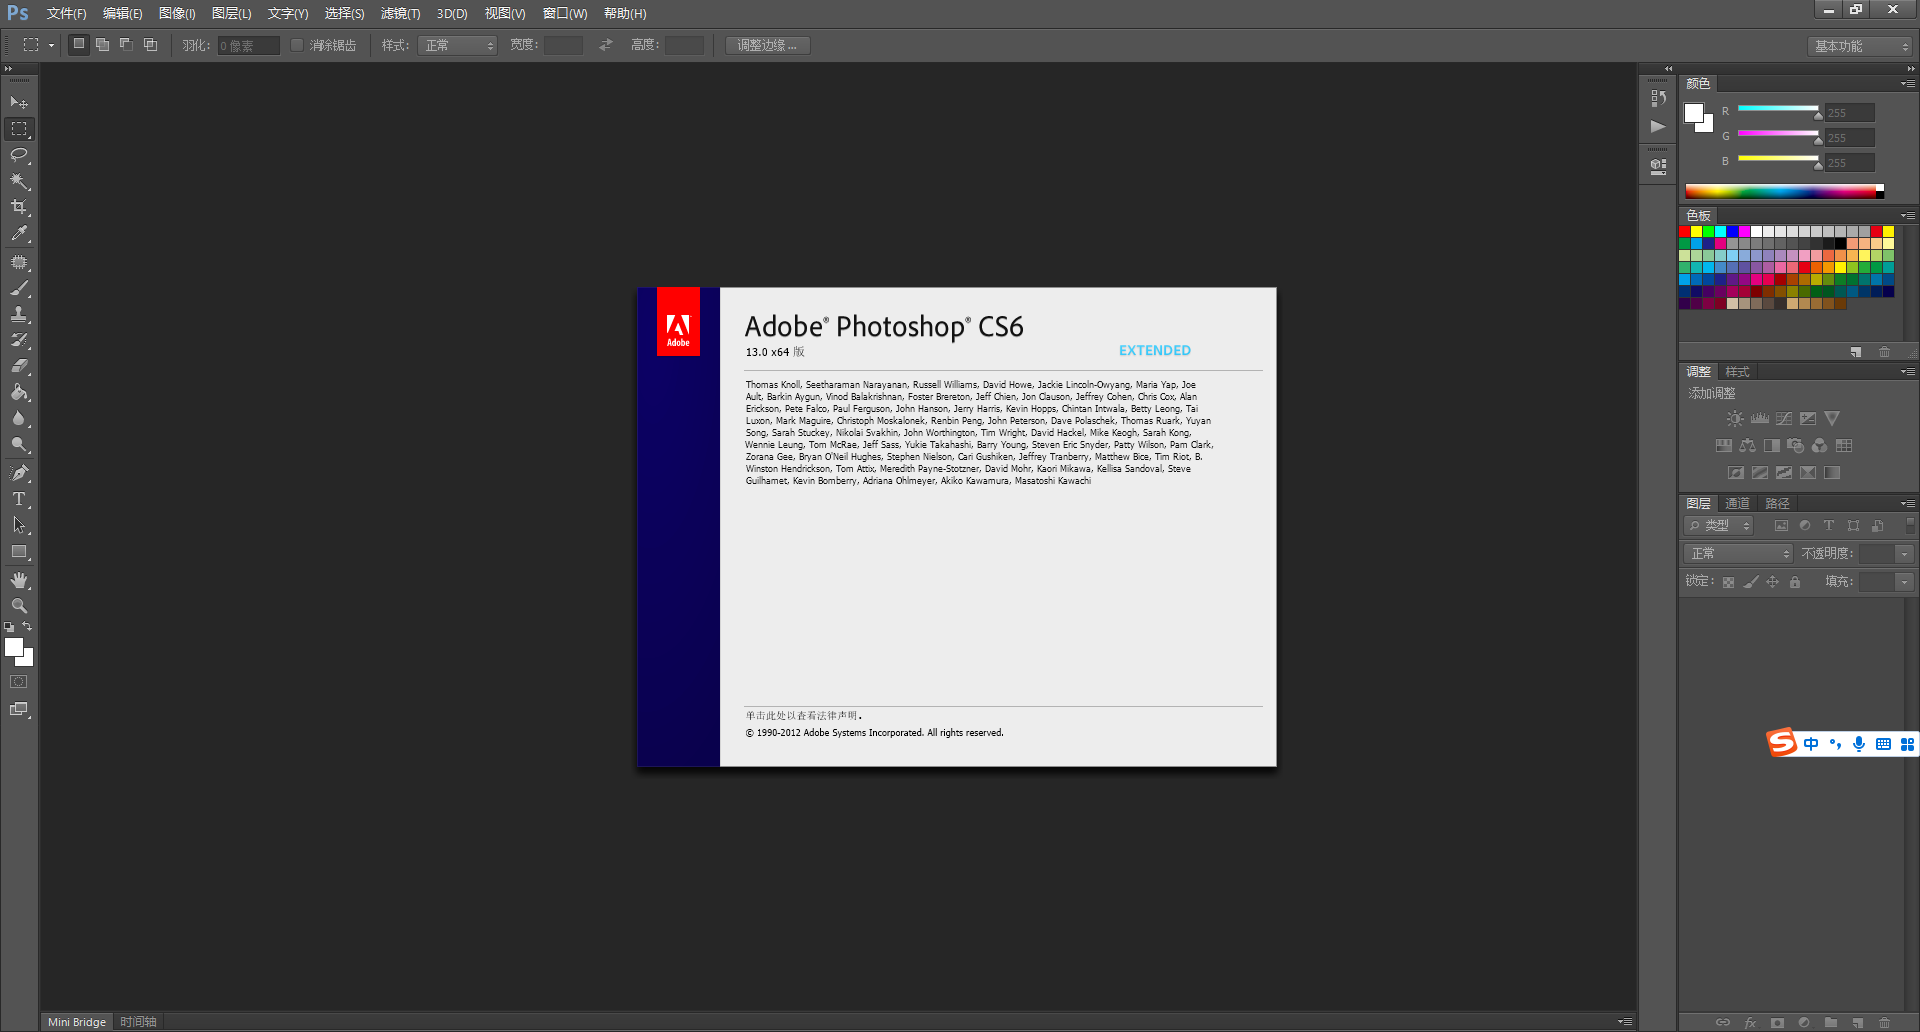Select the Eyedropper tool
The width and height of the screenshot is (1920, 1032).
[x=19, y=234]
